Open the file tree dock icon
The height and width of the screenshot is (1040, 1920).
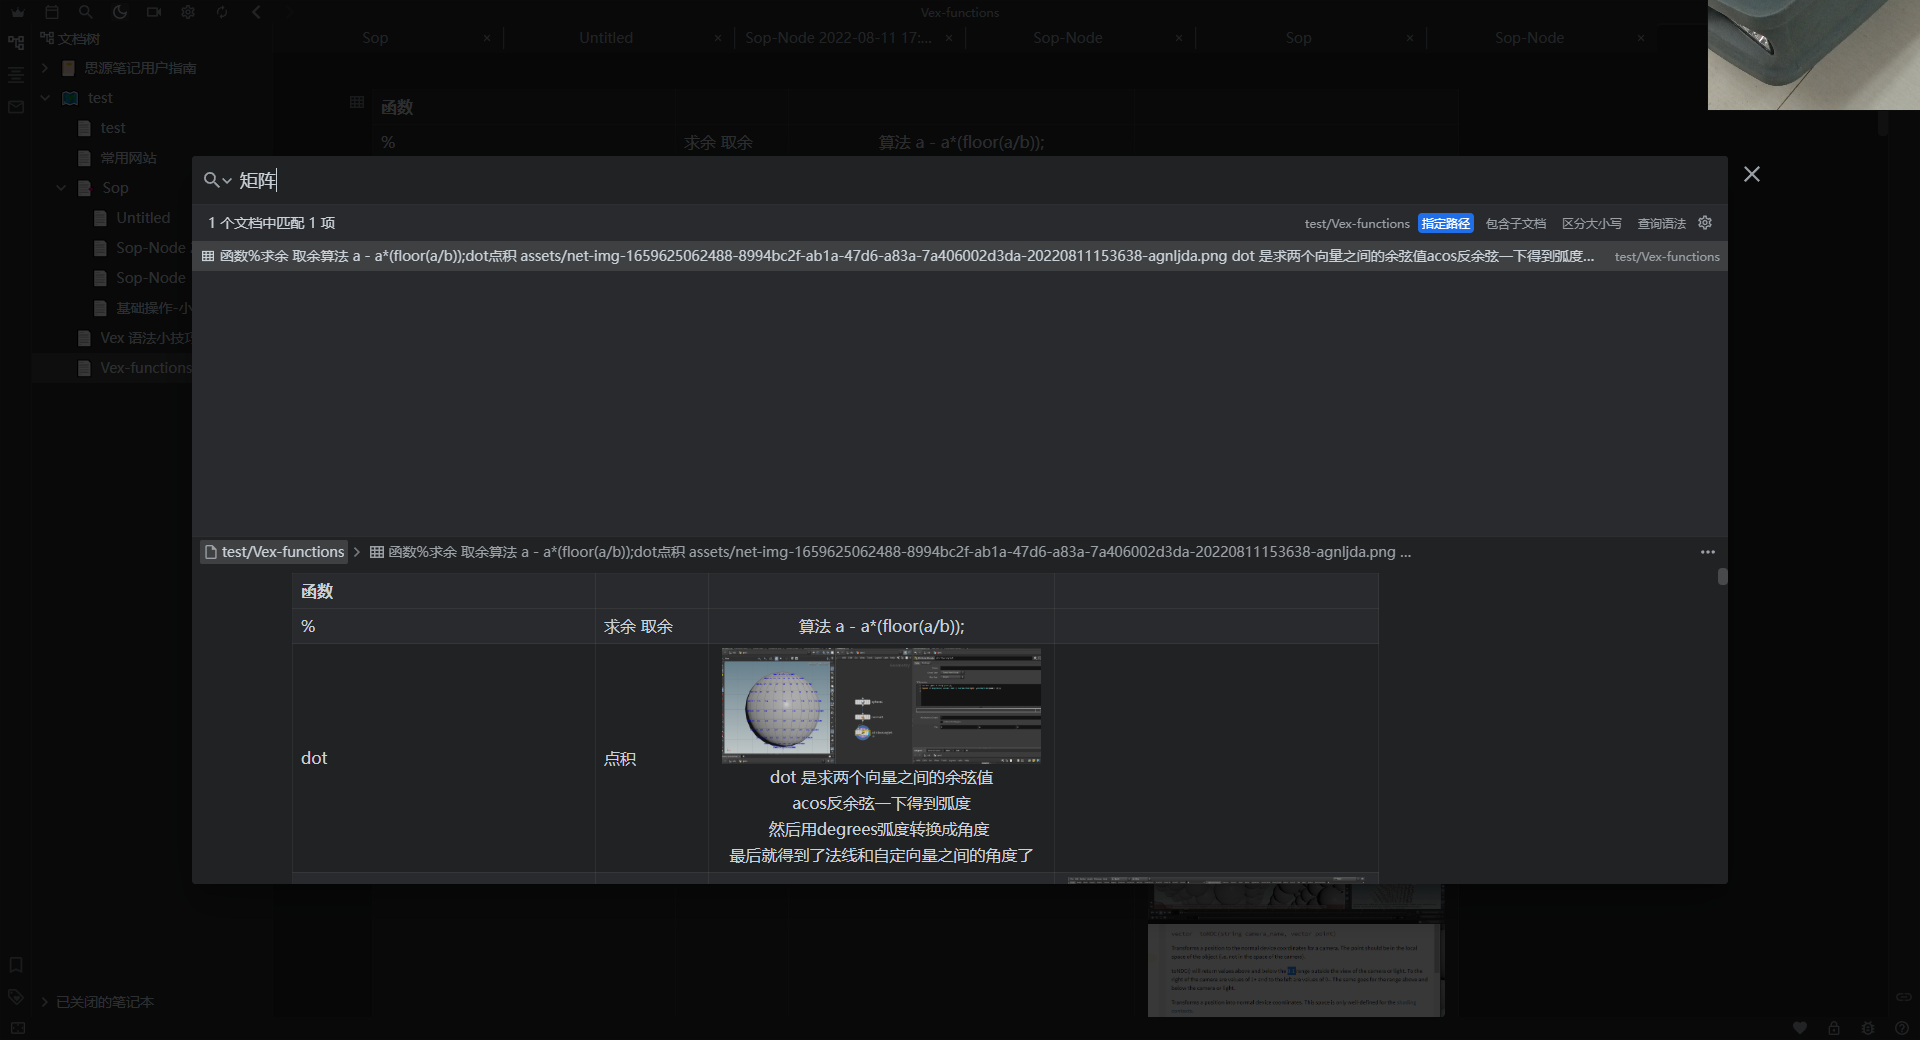click(x=16, y=42)
